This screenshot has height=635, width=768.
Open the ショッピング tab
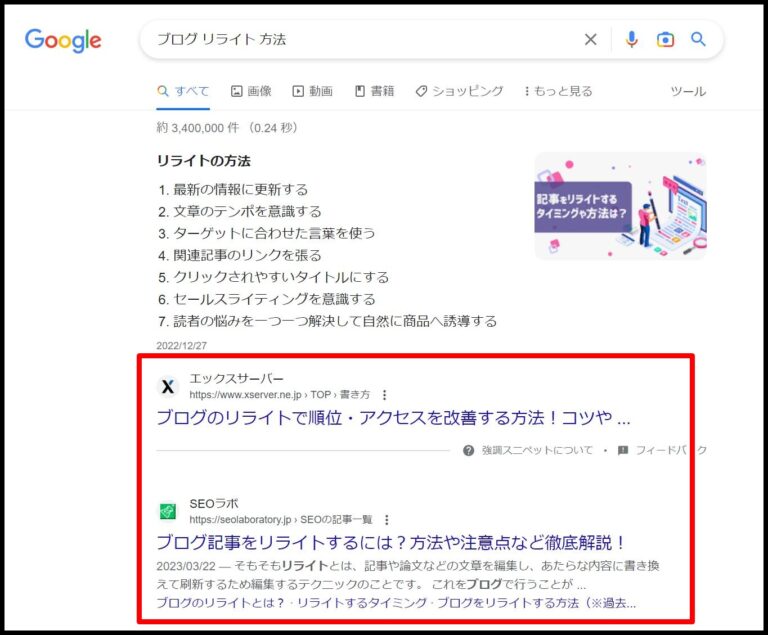pos(459,91)
